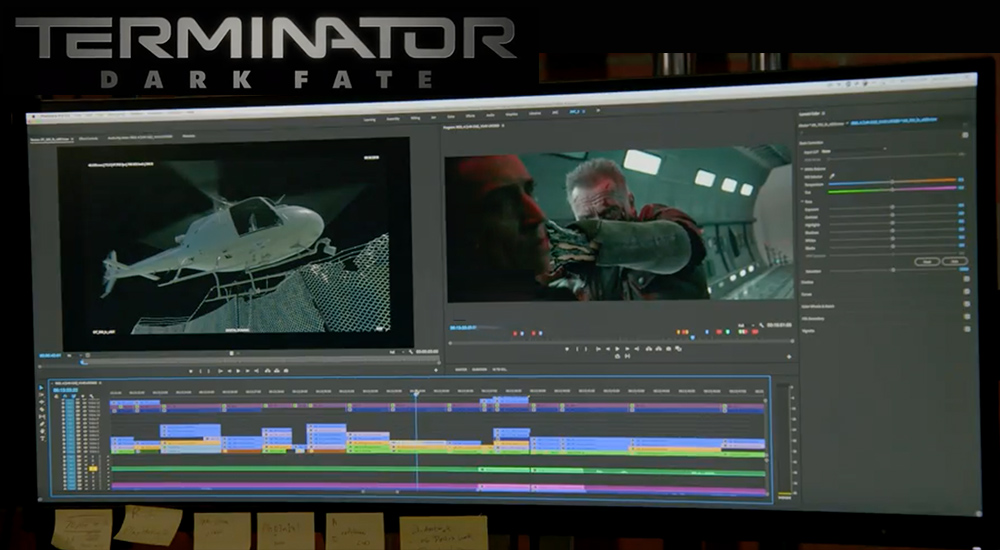1000x550 pixels.
Task: Open the Input LUT dropdown
Action: pyautogui.click(x=854, y=150)
